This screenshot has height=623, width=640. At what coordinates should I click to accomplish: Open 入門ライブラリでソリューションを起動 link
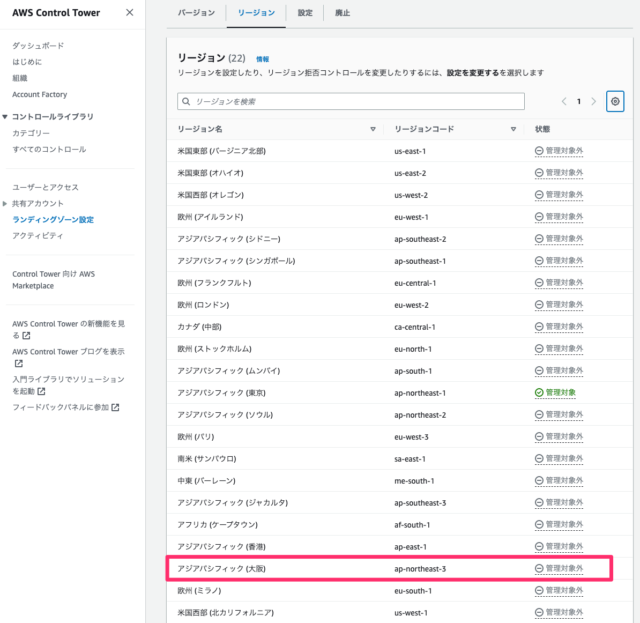click(68, 385)
